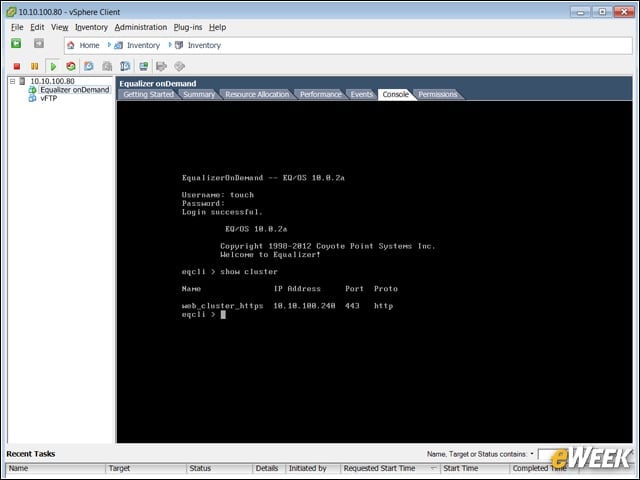Switch to the Resource Allocation tab

tap(257, 94)
